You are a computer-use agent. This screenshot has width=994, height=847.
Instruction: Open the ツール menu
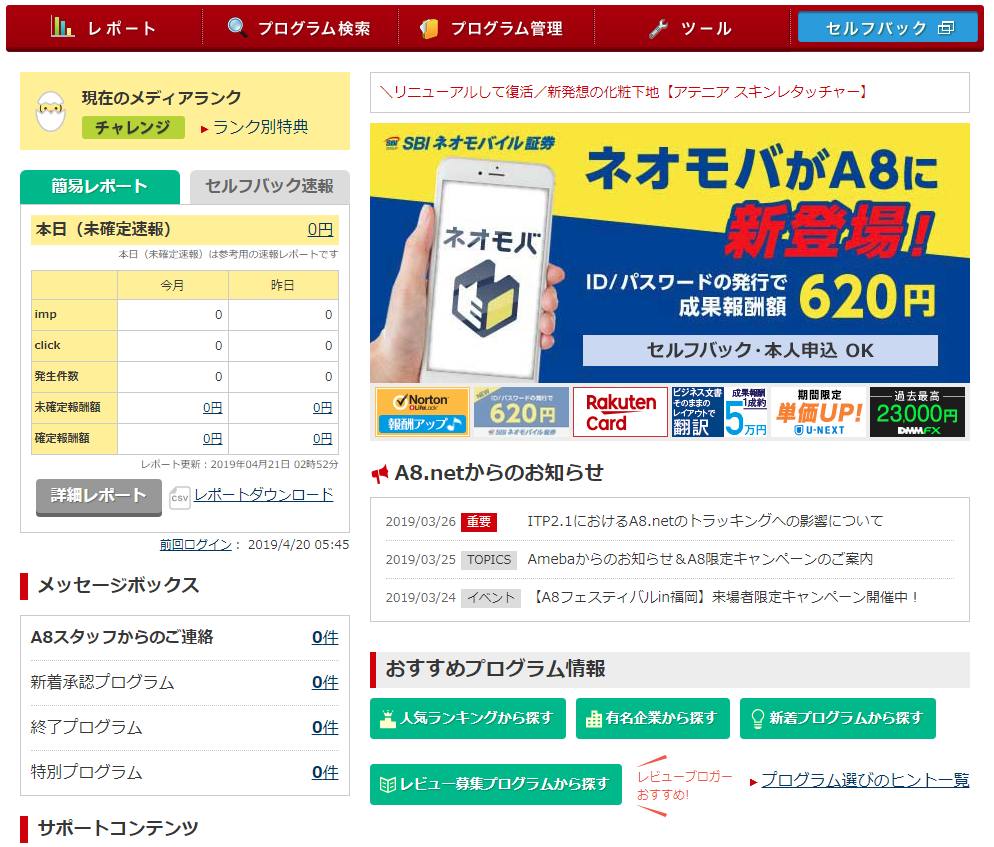(692, 28)
